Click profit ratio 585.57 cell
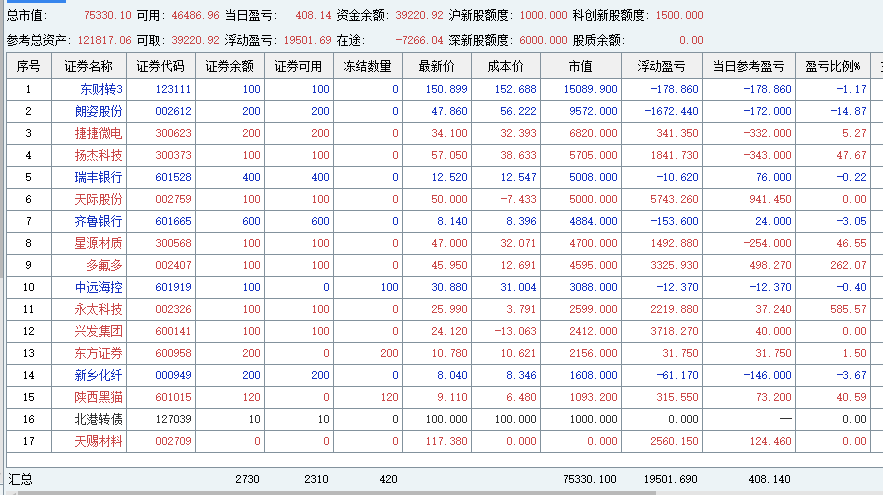The height and width of the screenshot is (495, 883). pyautogui.click(x=848, y=309)
